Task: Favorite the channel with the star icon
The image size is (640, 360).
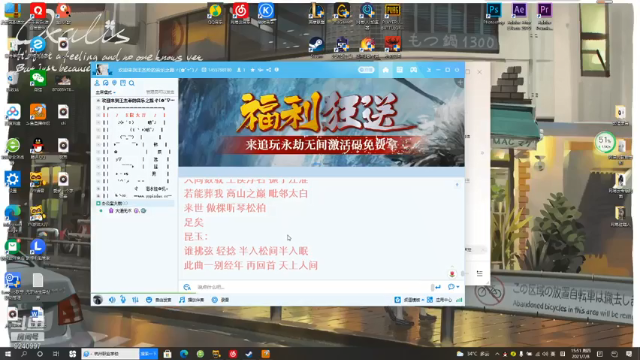Action: click(x=253, y=70)
